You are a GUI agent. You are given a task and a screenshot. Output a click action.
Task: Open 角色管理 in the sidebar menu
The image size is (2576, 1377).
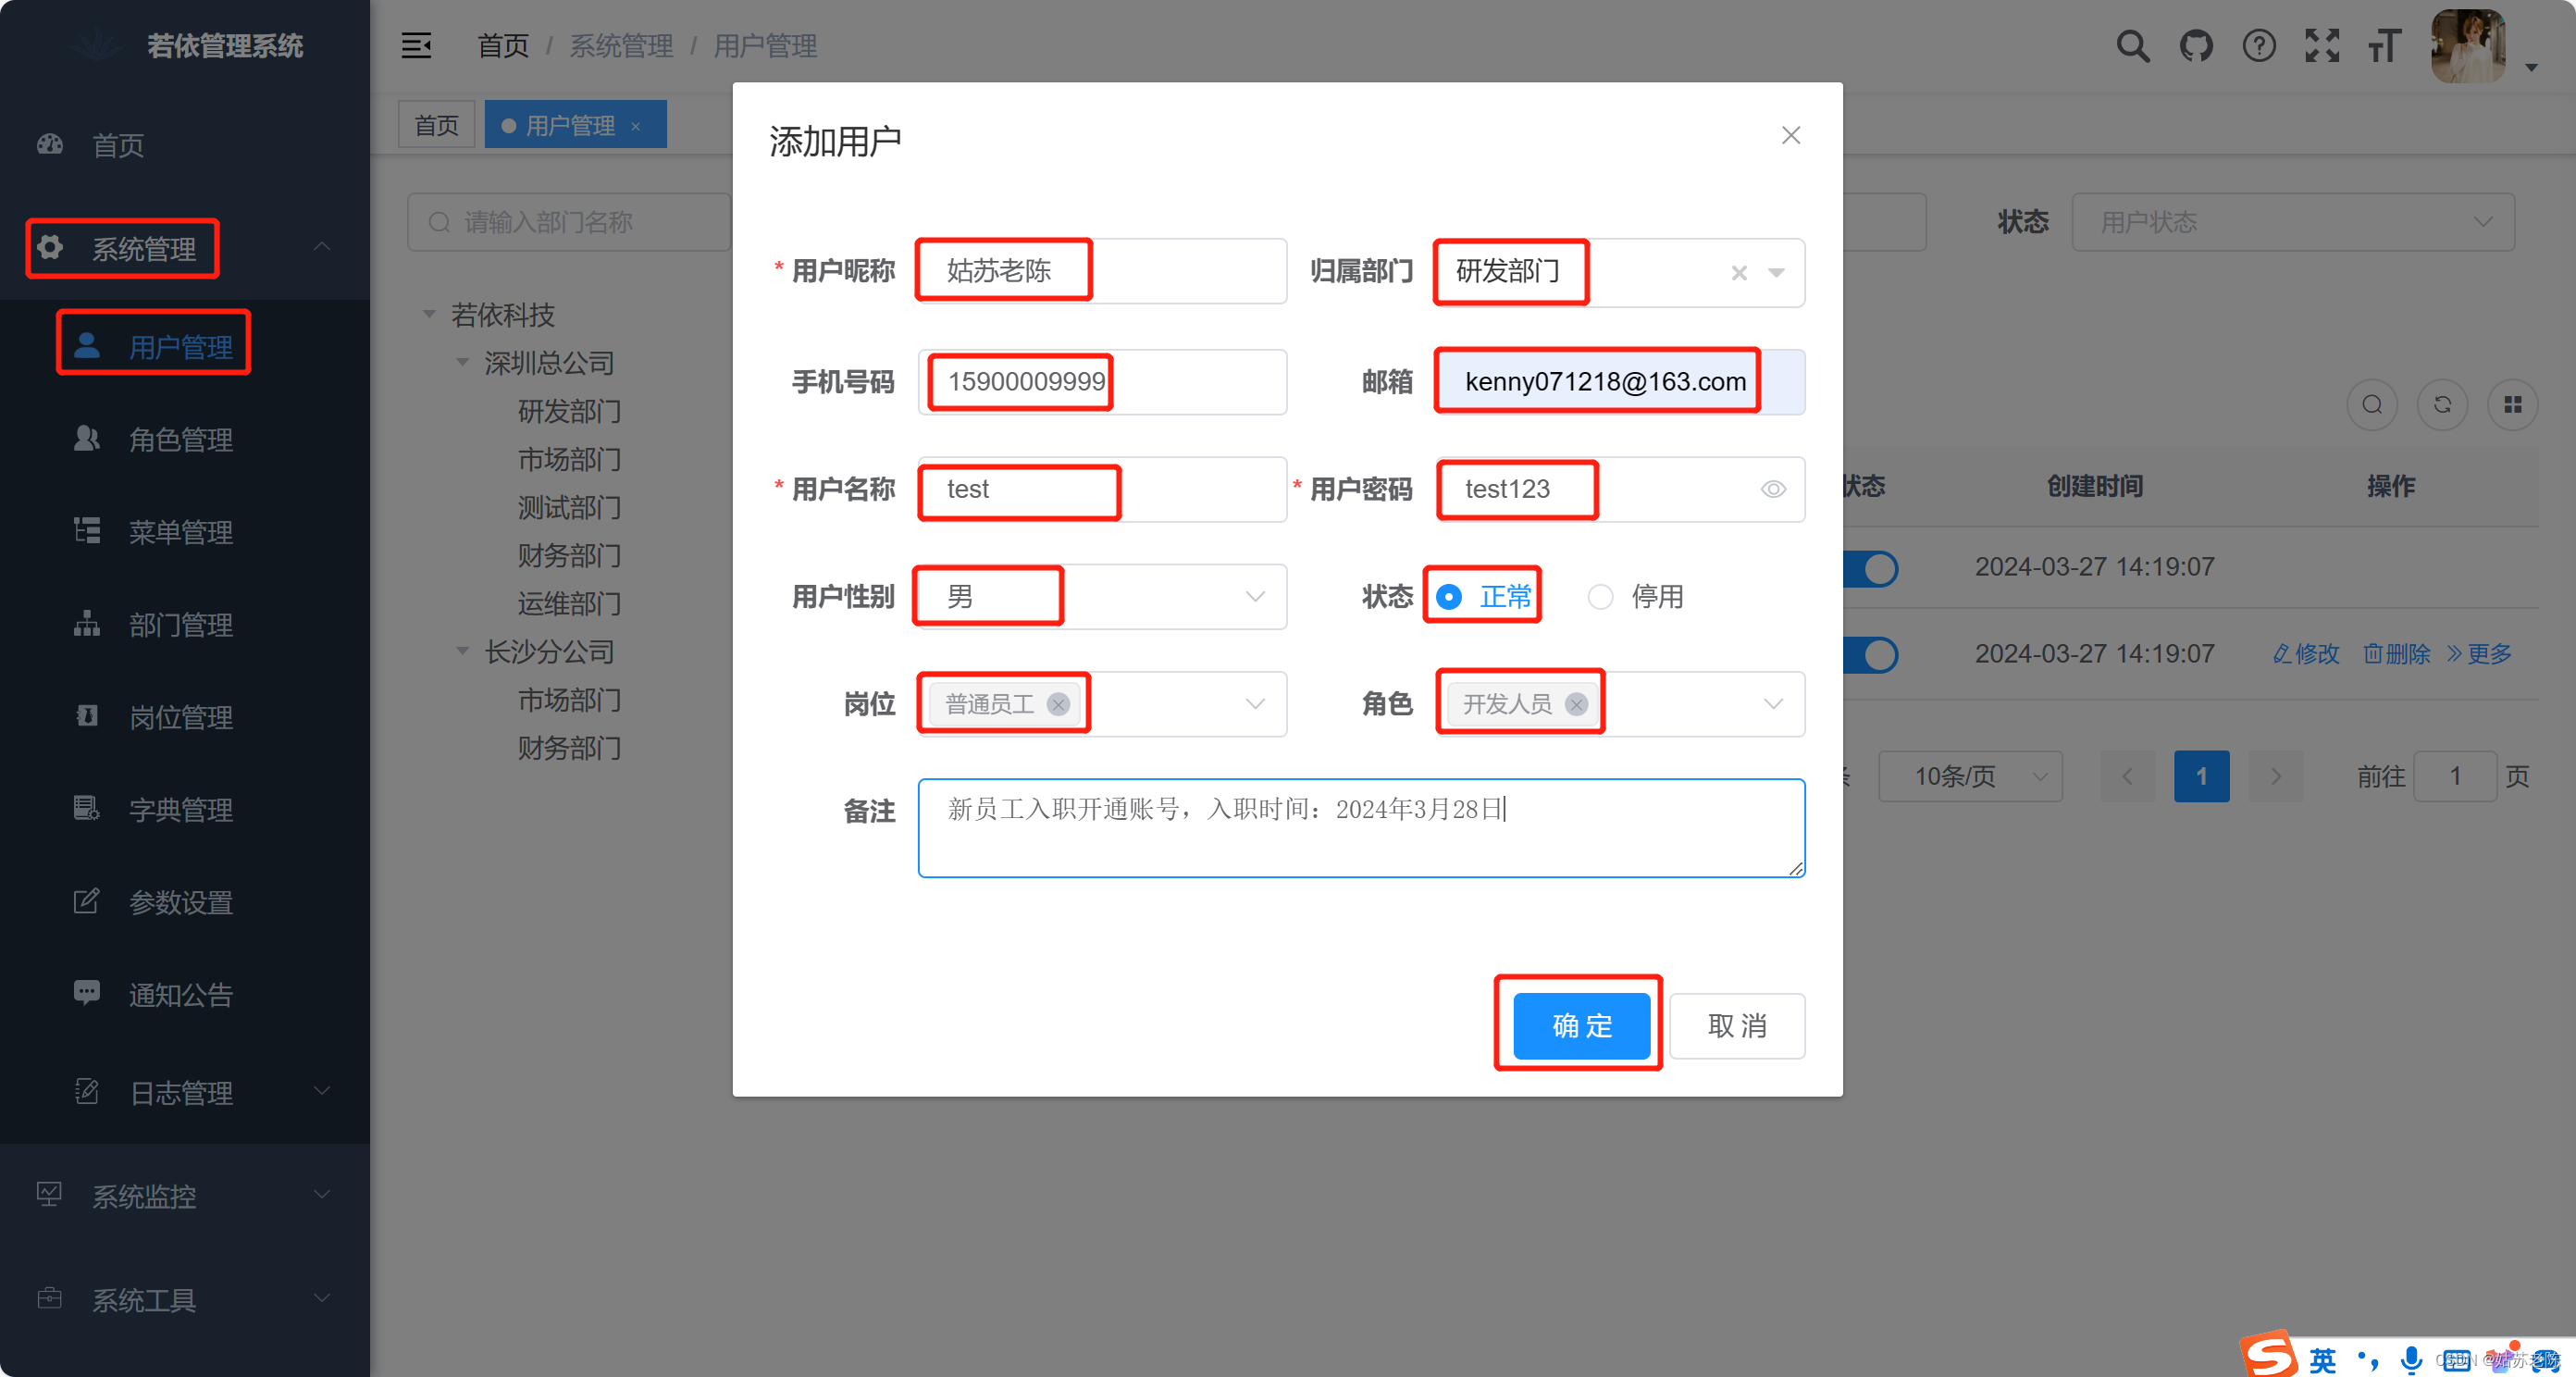[x=180, y=440]
